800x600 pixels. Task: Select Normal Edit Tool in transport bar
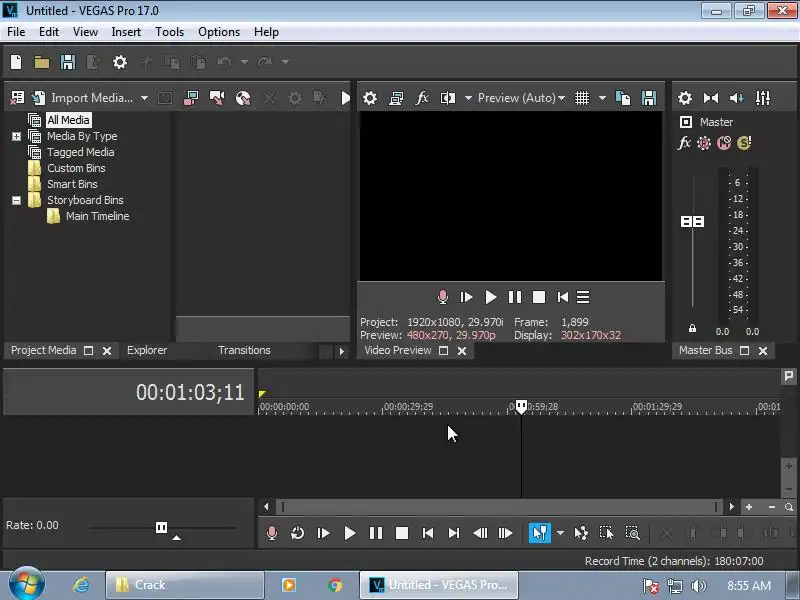tap(539, 533)
